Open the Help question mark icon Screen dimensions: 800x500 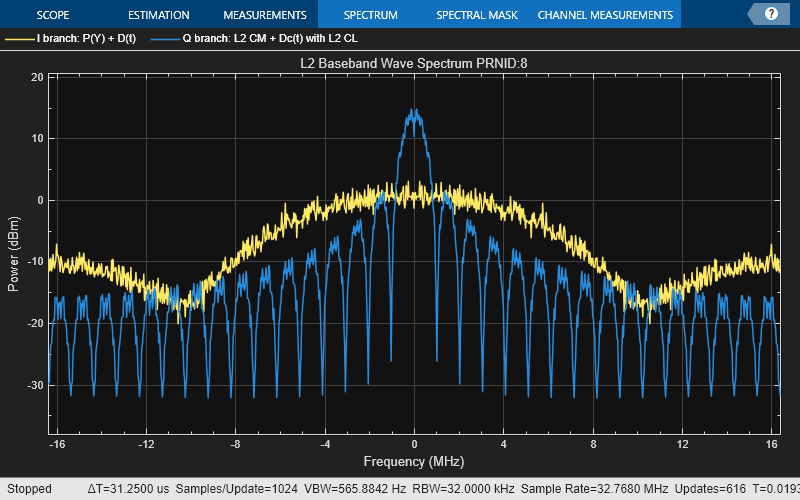click(x=771, y=14)
